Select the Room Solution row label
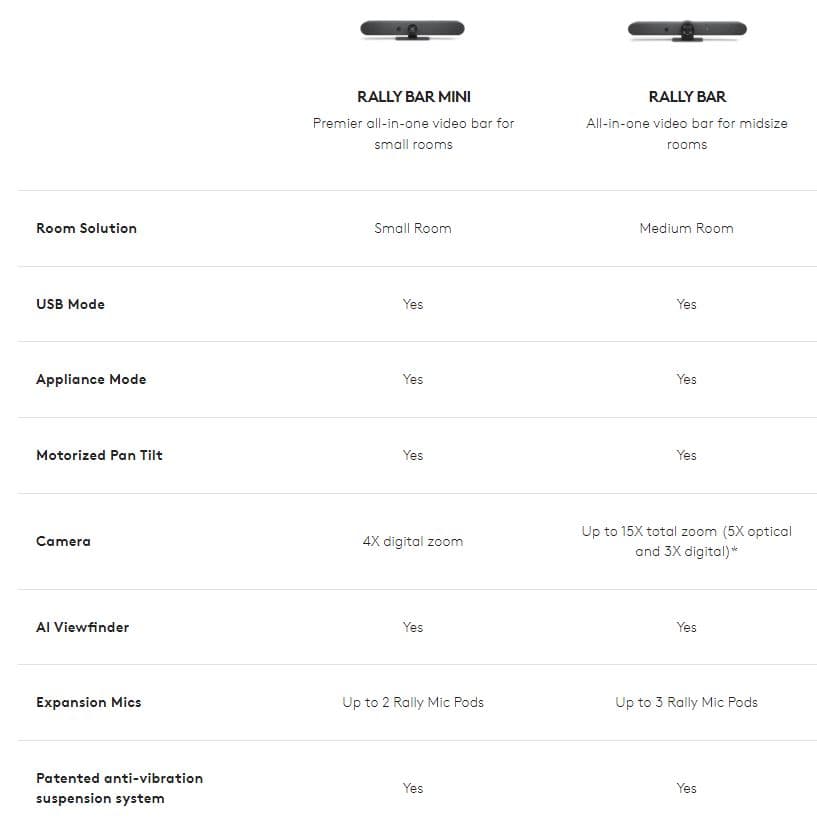This screenshot has width=817, height=834. point(86,228)
